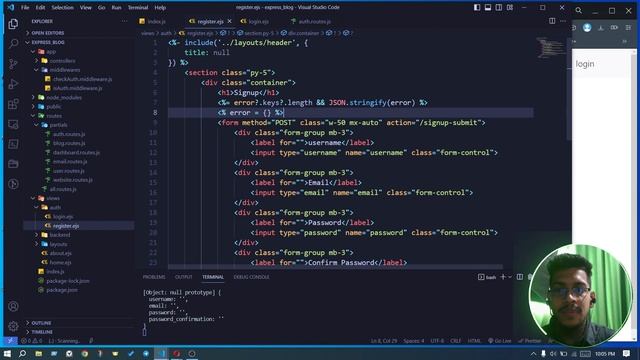Viewport: 640px width, 360px height.
Task: Add a new terminal with plus icon
Action: 503,277
